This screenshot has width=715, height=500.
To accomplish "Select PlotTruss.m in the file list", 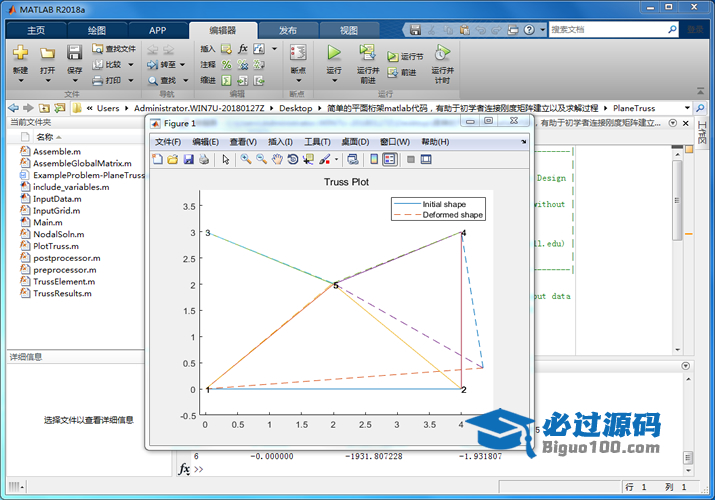I will click(56, 246).
